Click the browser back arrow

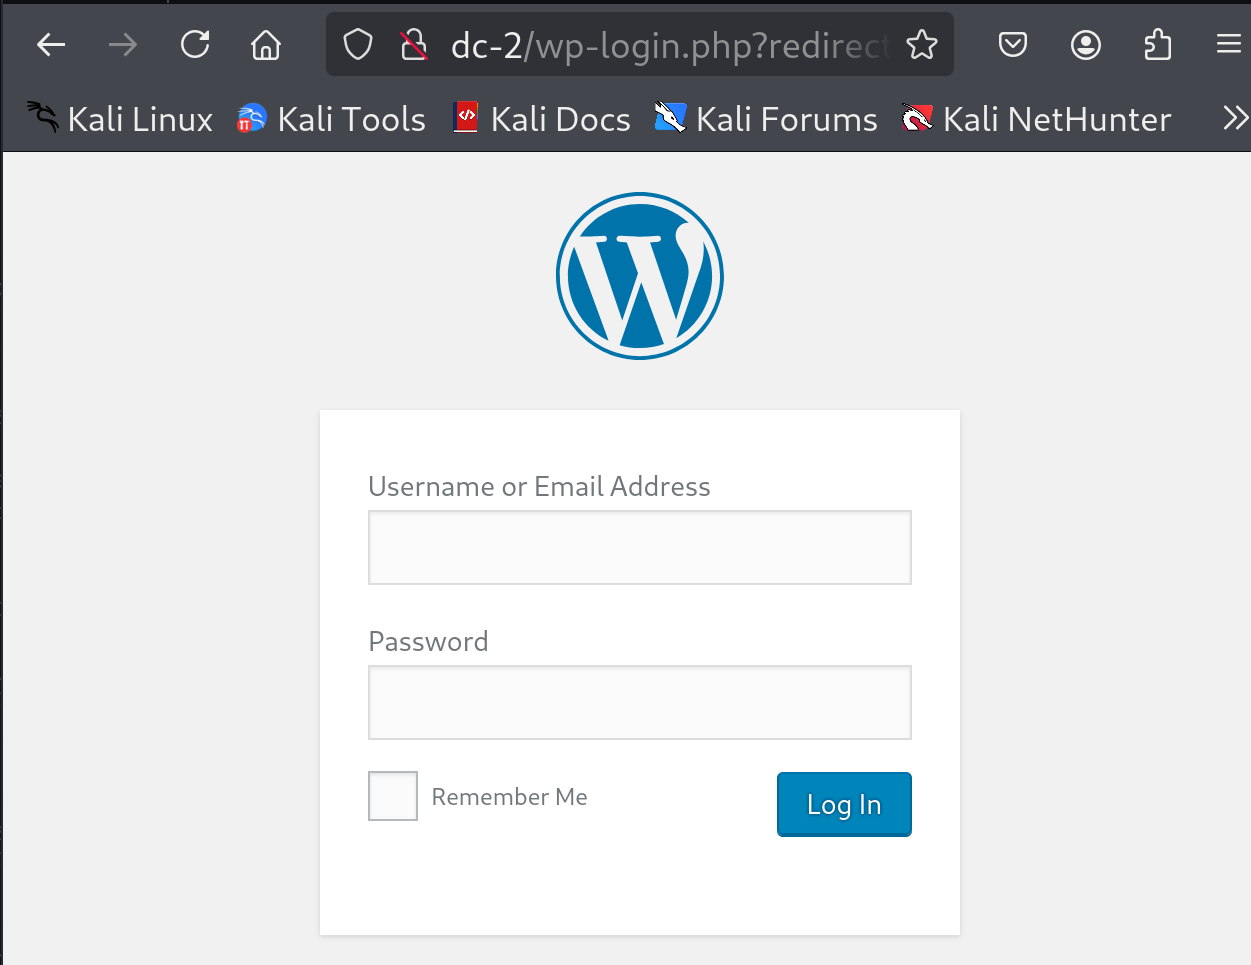pyautogui.click(x=51, y=45)
